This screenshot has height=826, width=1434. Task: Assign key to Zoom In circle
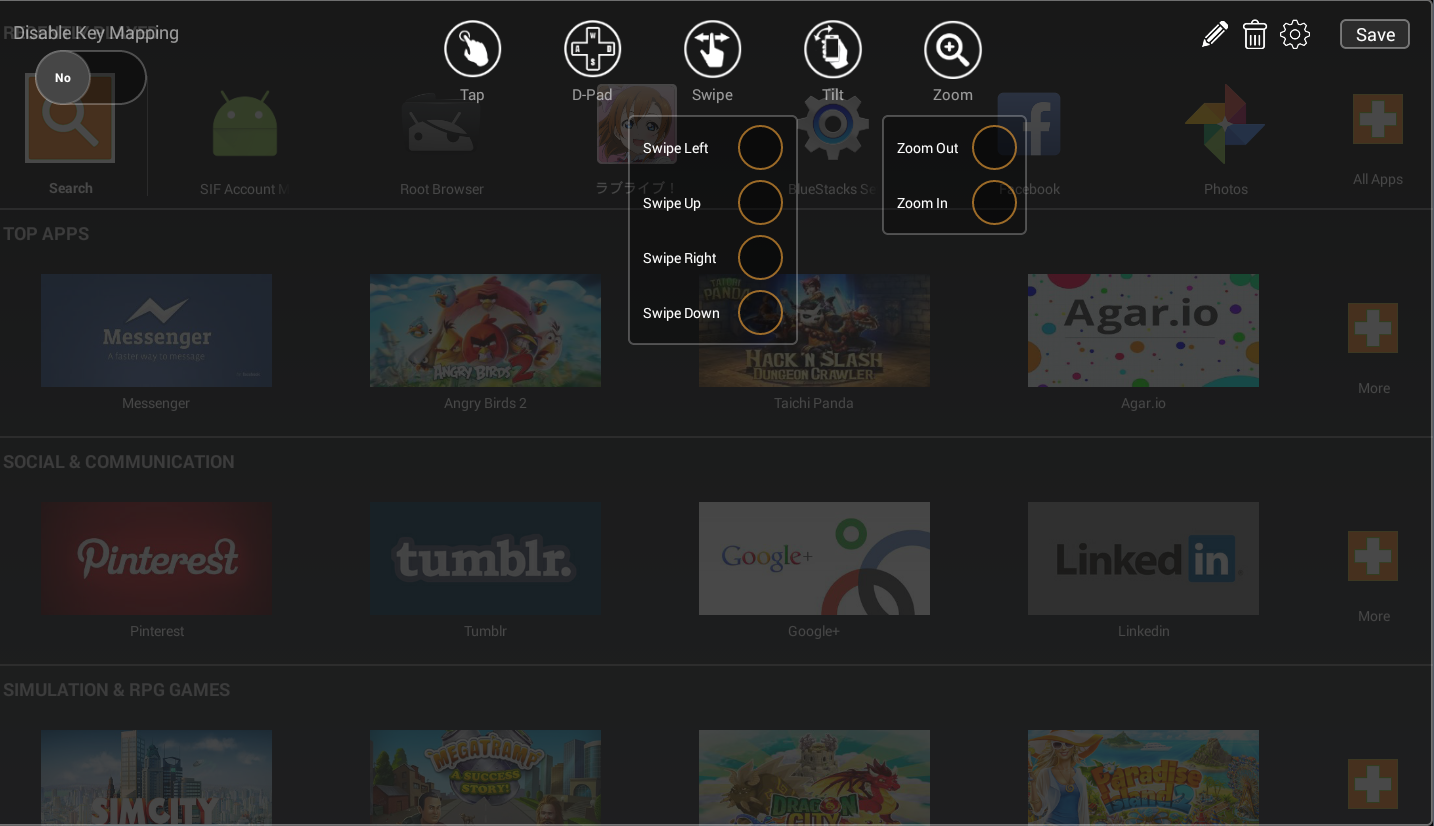pos(994,203)
